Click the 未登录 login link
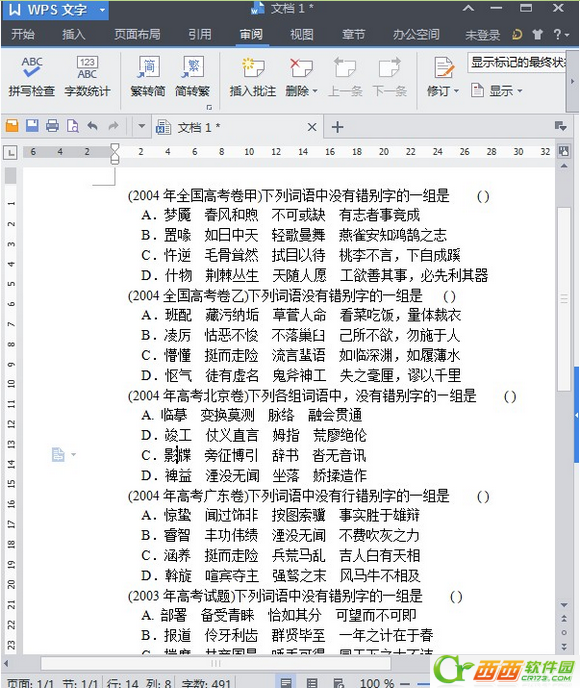This screenshot has width=580, height=688. point(483,35)
